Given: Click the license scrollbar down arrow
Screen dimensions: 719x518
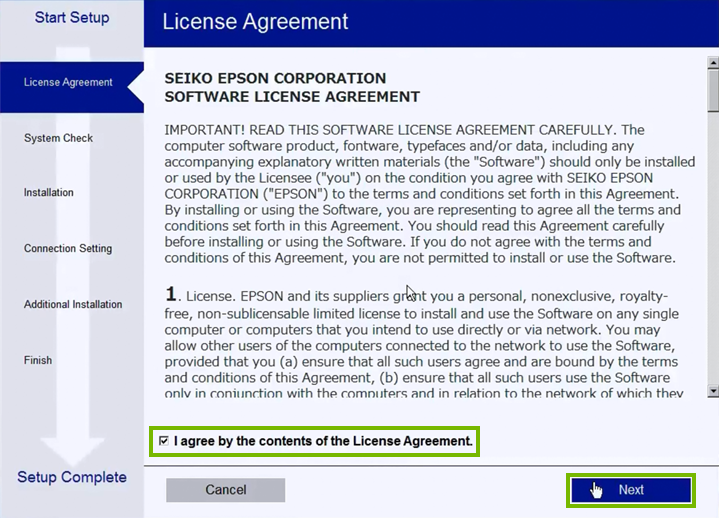Looking at the screenshot, I should click(713, 391).
